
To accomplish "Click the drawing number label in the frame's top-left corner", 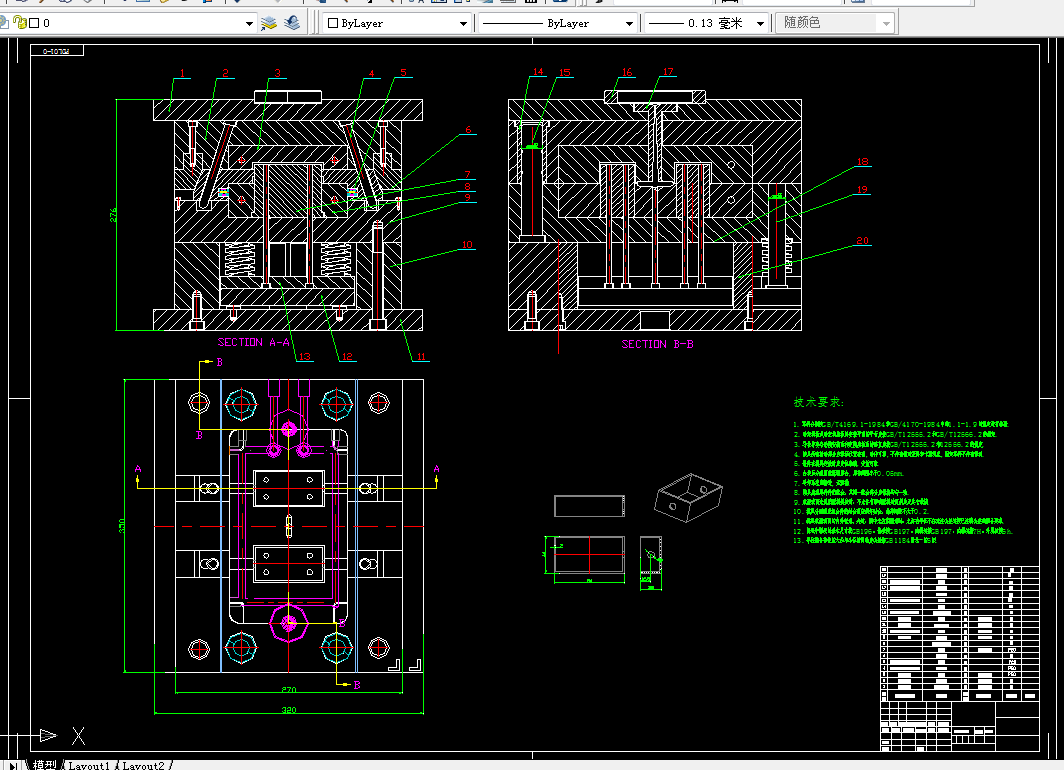I will coord(56,51).
